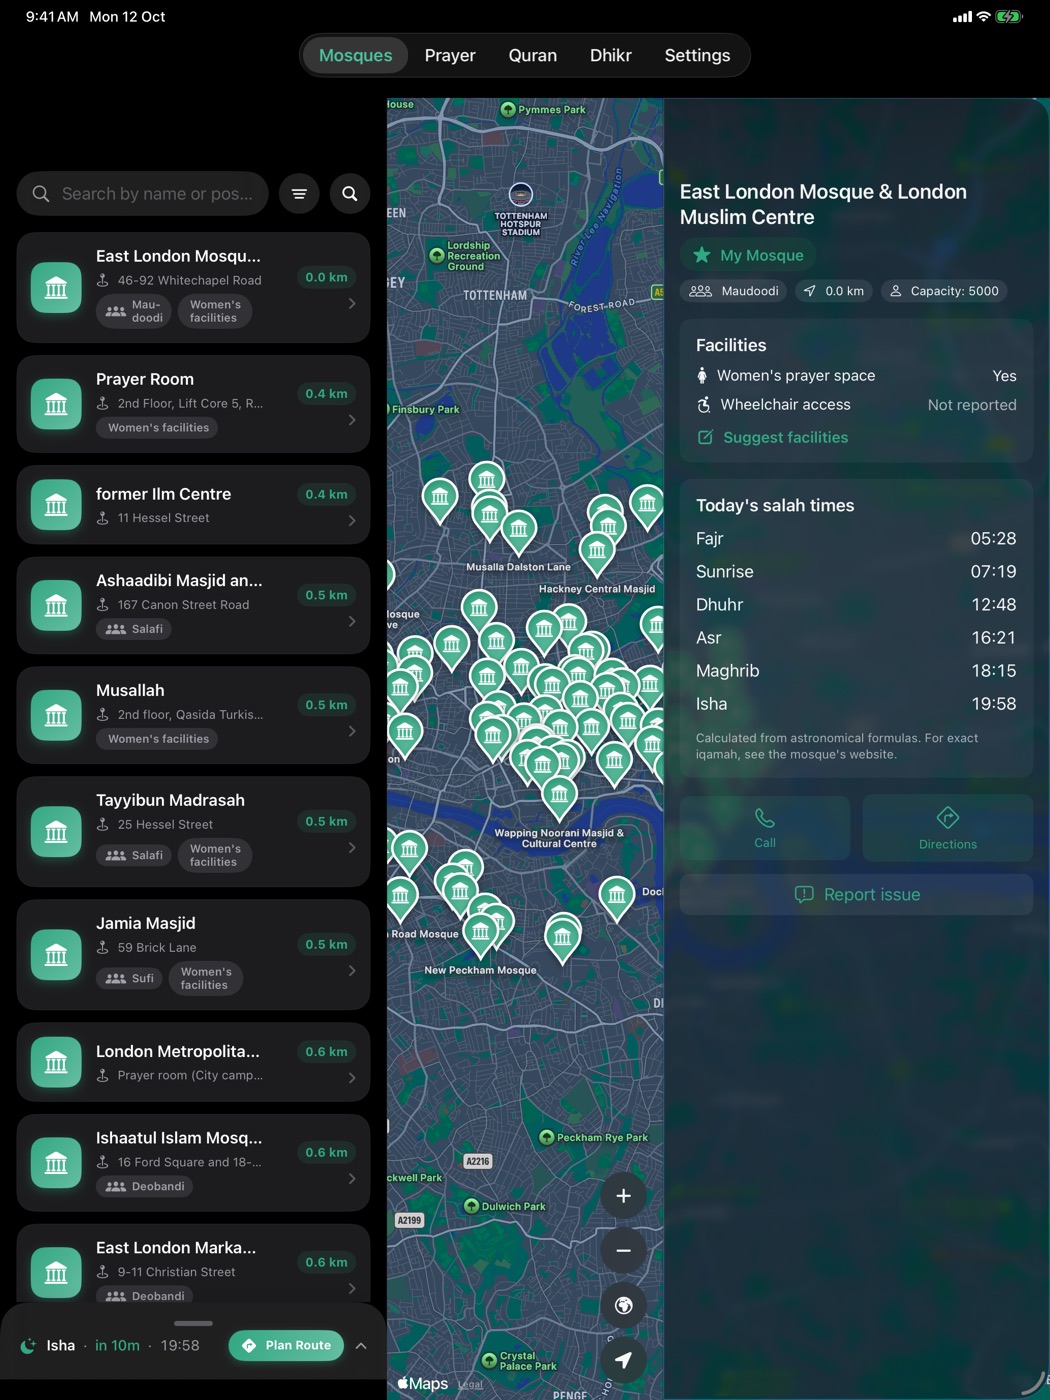Expand former Ilm Centre row chevron
This screenshot has height=1400, width=1050.
(352, 521)
